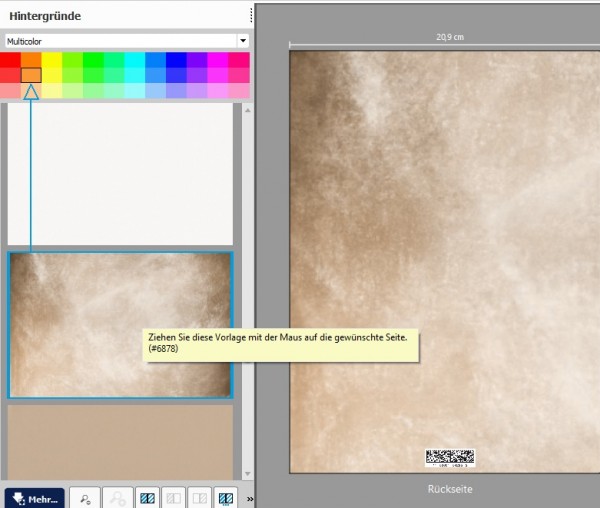Select the highlighted orange color swatch
The image size is (600, 508).
point(31,75)
